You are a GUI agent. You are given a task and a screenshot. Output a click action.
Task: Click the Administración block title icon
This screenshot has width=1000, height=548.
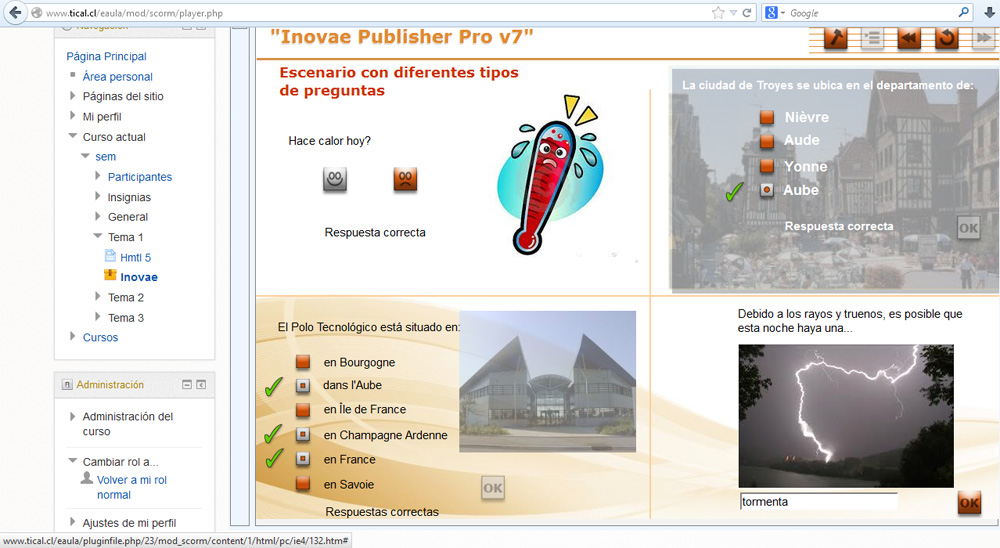click(x=67, y=385)
